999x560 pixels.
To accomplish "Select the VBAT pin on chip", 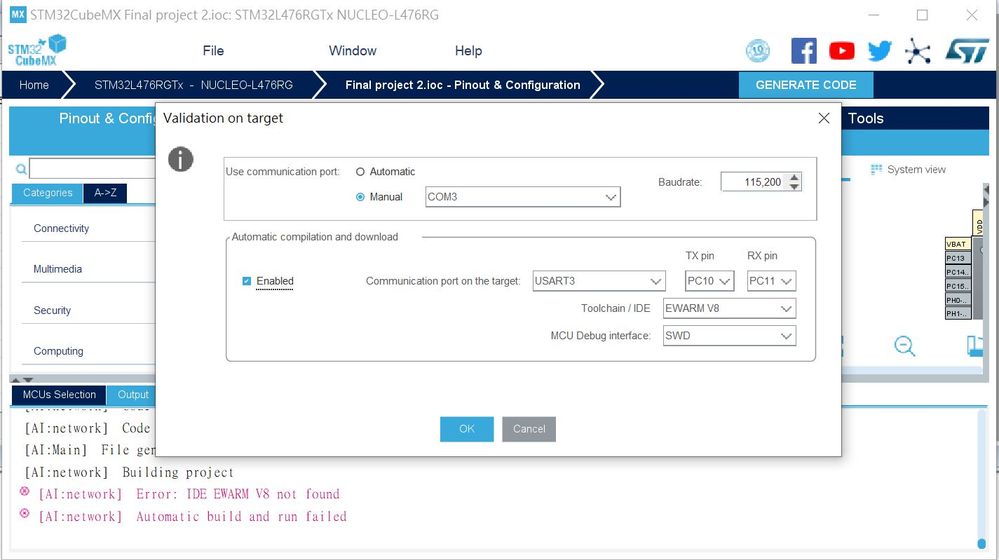I will click(957, 244).
